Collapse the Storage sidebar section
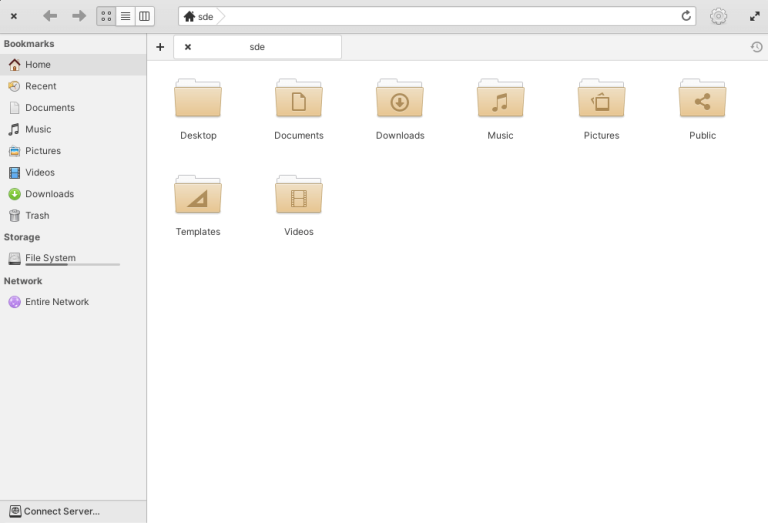This screenshot has height=523, width=768. pyautogui.click(x=22, y=237)
